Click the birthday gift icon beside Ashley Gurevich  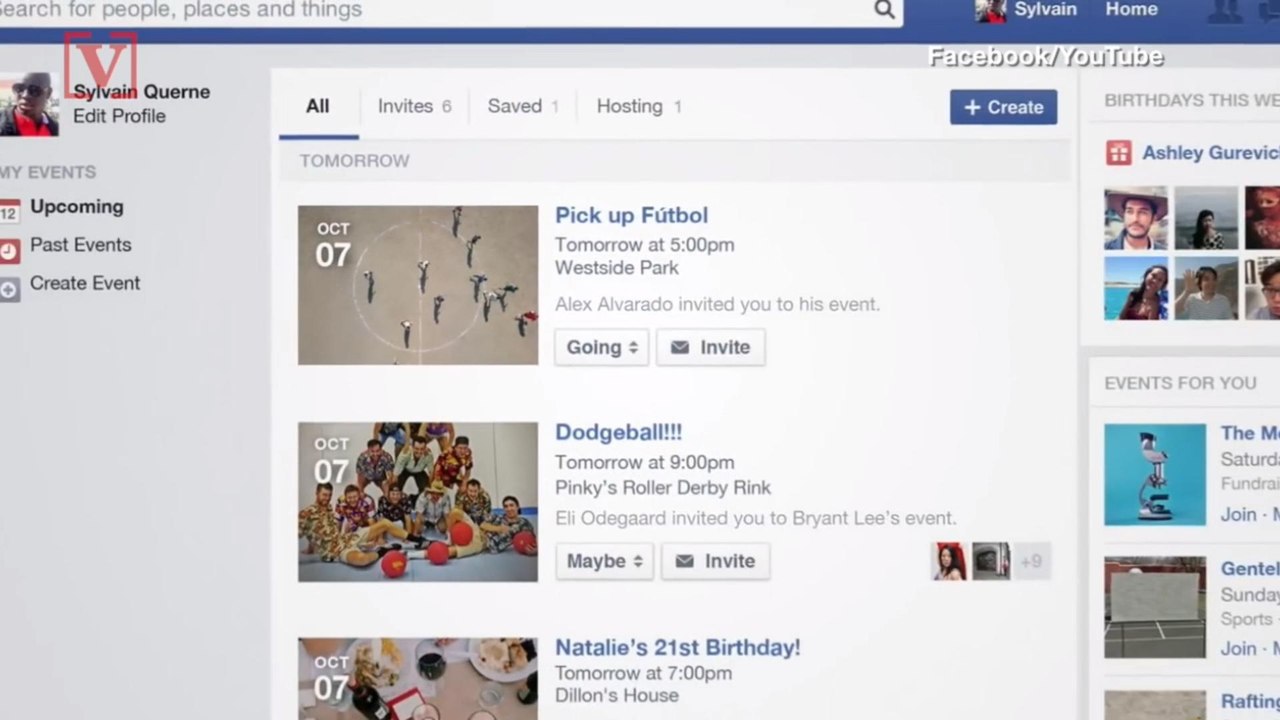point(1118,153)
